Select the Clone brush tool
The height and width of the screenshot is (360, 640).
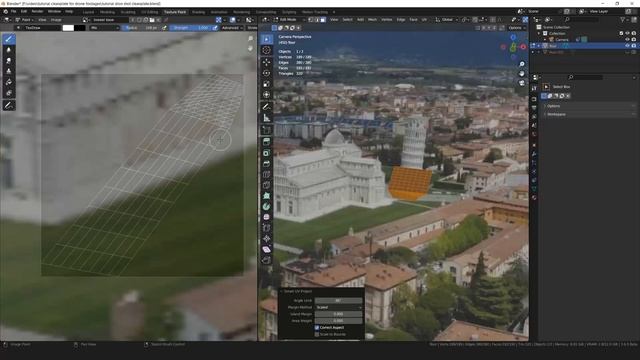9,71
